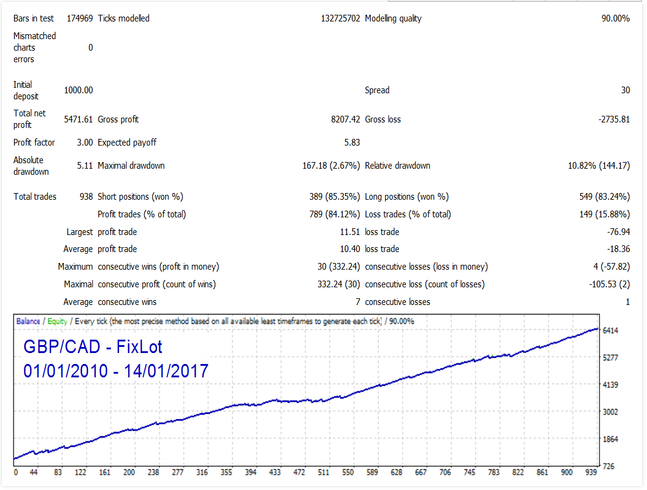The width and height of the screenshot is (647, 490).
Task: Click the Total net profit value 5471.61
Action: [78, 119]
